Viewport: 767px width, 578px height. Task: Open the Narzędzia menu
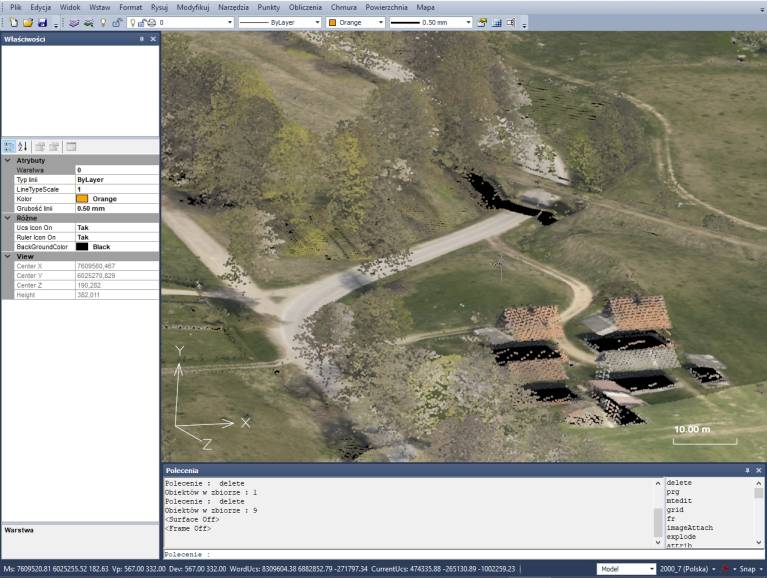coord(233,7)
